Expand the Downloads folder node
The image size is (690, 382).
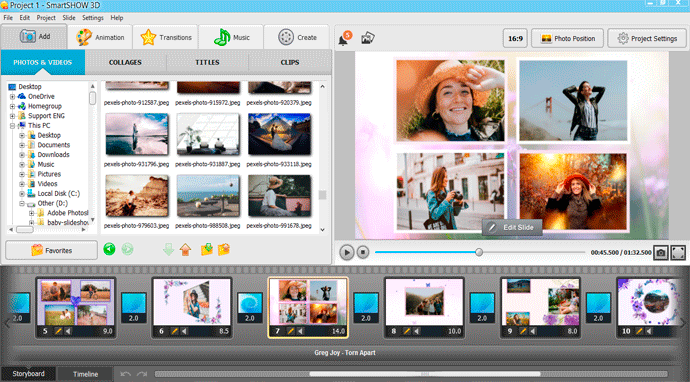coord(22,154)
